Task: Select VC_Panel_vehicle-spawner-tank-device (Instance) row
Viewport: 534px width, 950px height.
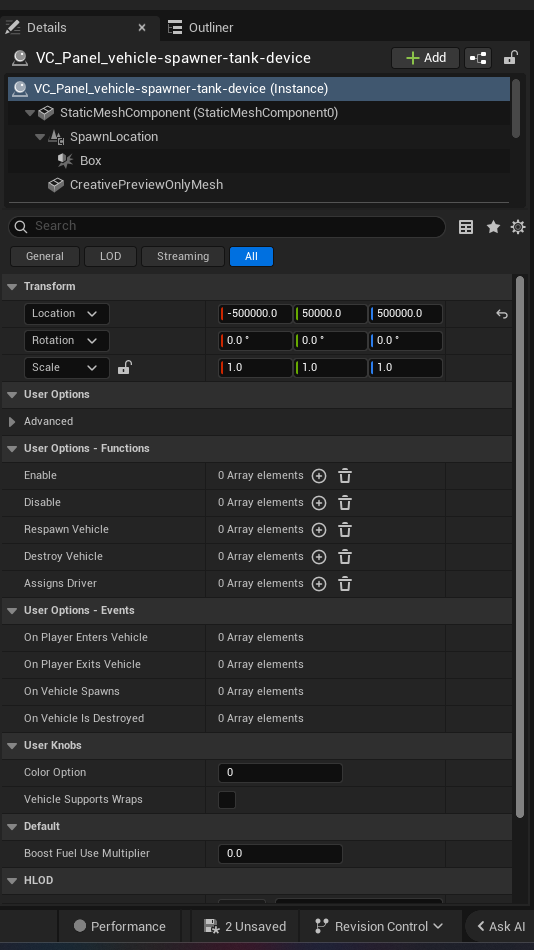Action: [x=259, y=88]
